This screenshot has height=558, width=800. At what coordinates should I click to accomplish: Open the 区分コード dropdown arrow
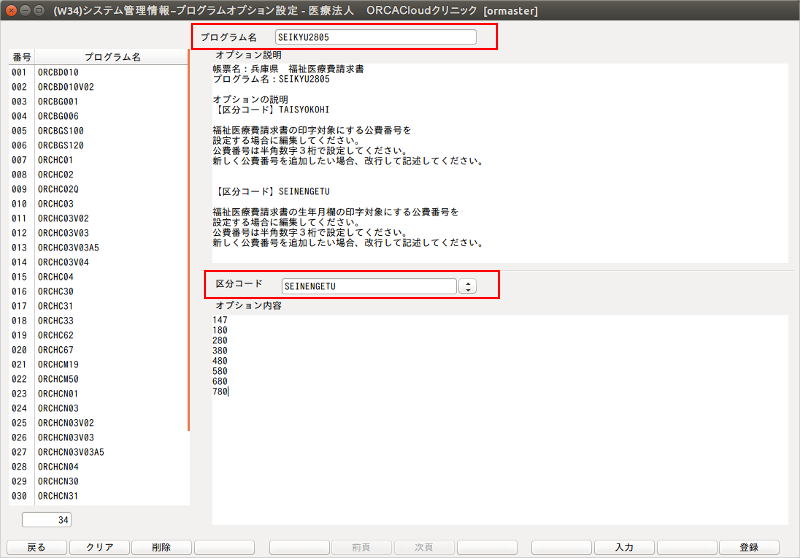467,286
